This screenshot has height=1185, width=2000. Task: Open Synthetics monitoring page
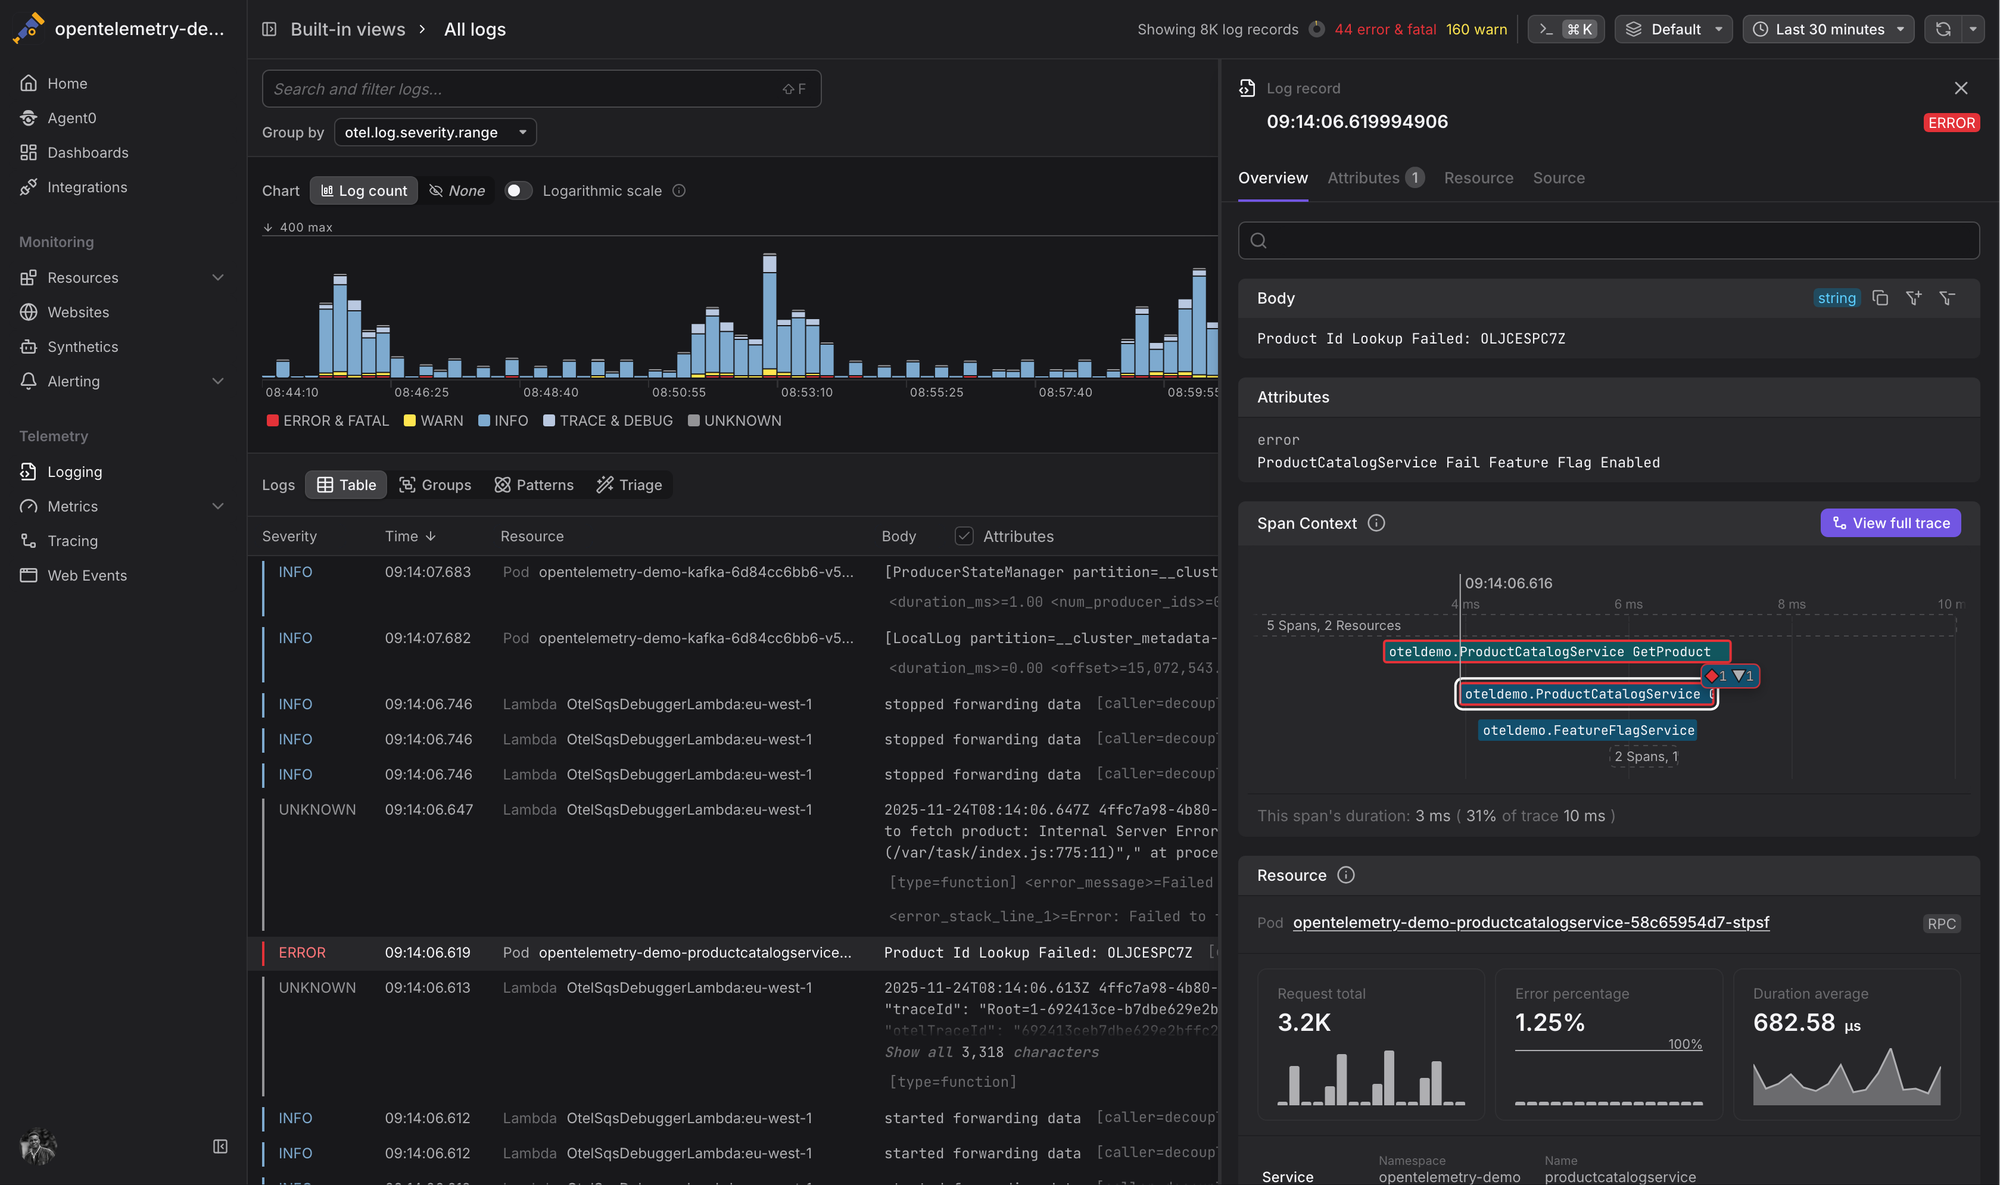tap(83, 347)
